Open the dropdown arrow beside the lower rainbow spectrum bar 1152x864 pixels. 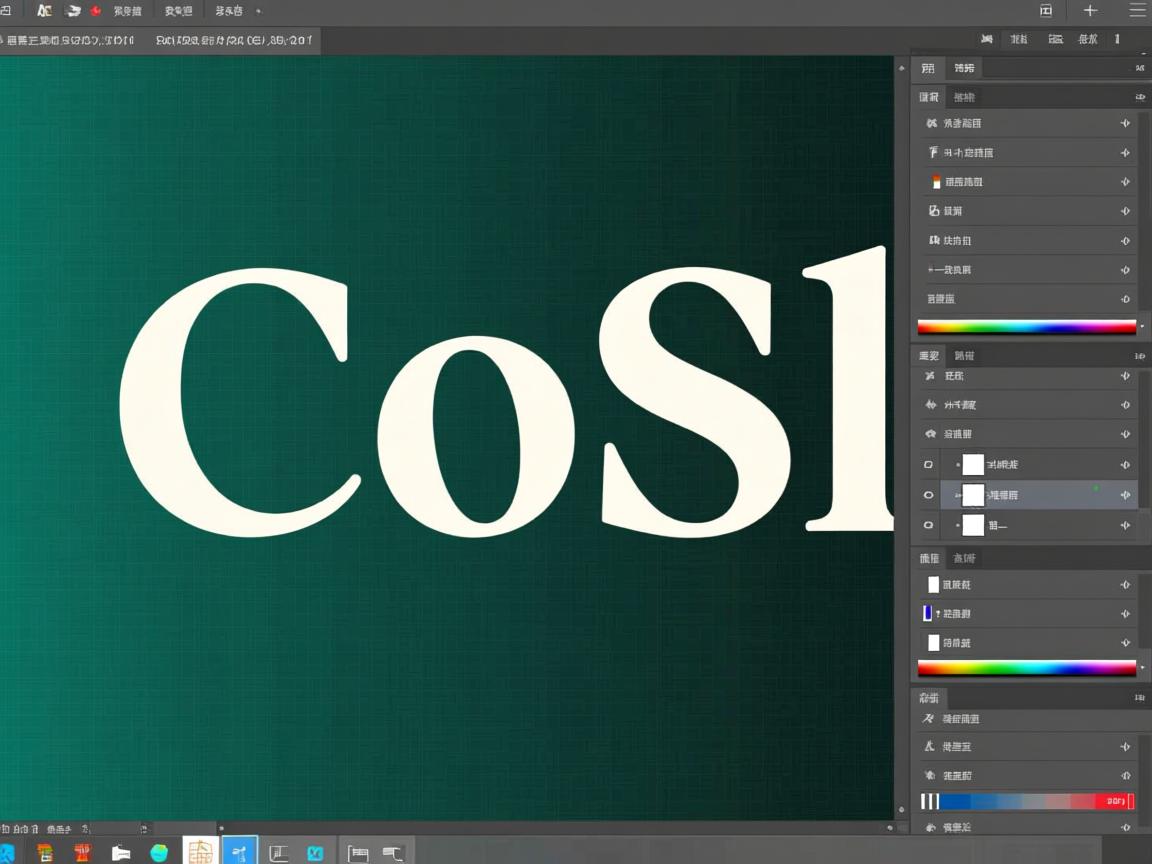[x=1142, y=668]
